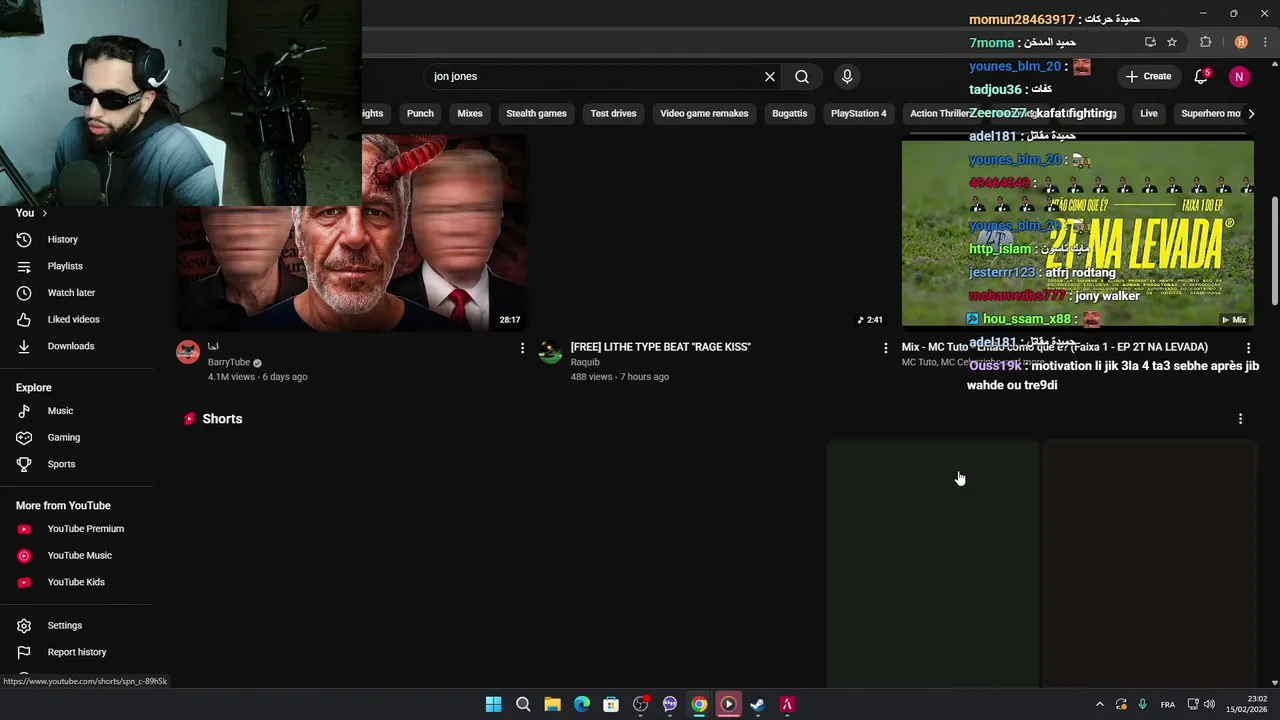The width and height of the screenshot is (1280, 720).
Task: Open the RAGE KISS type beat title
Action: click(660, 347)
